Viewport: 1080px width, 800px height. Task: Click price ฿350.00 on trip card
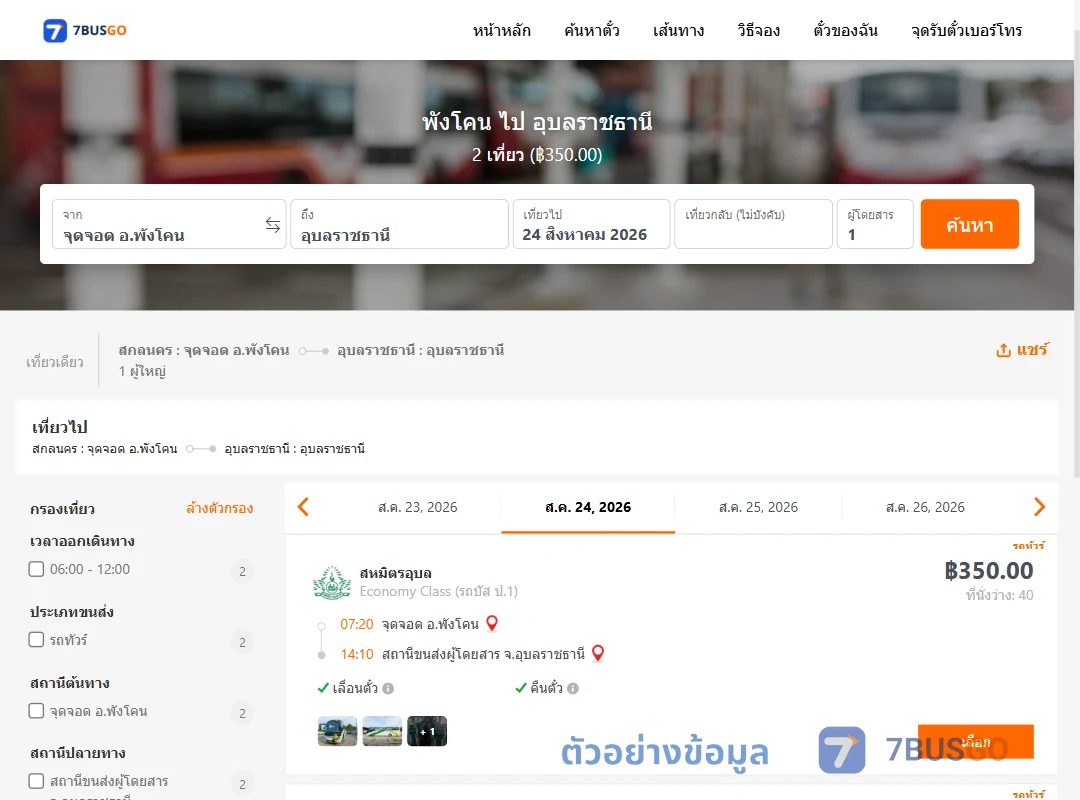(988, 571)
